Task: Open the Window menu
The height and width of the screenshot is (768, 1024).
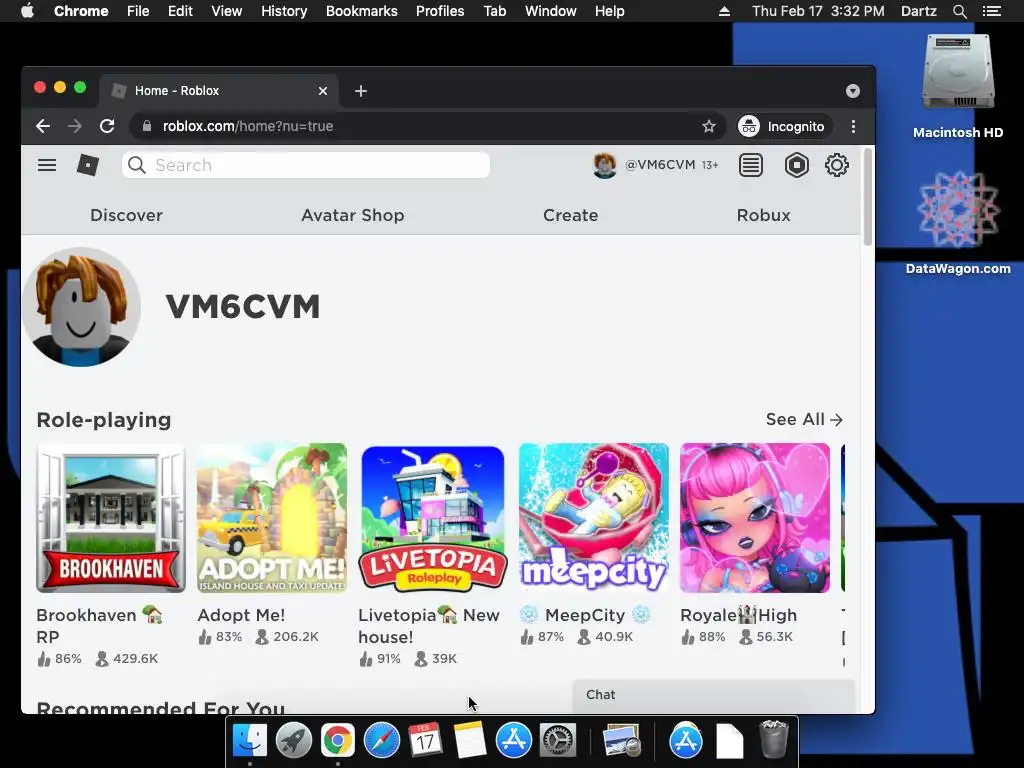Action: click(x=551, y=11)
